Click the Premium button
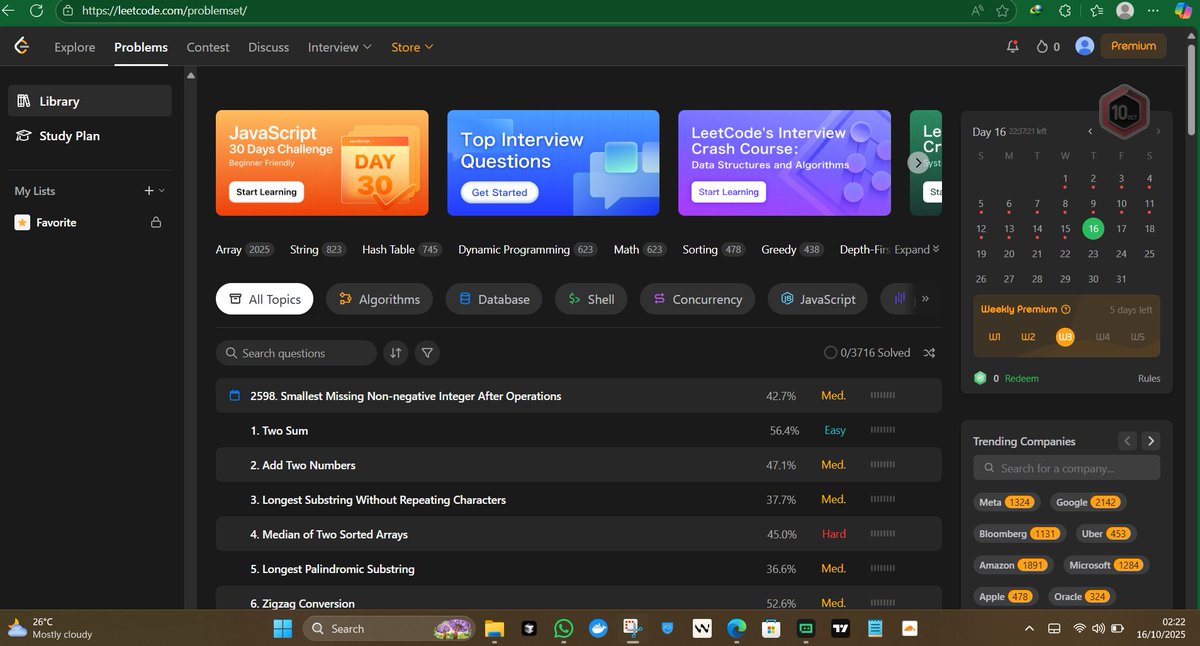The image size is (1200, 646). pyautogui.click(x=1133, y=46)
